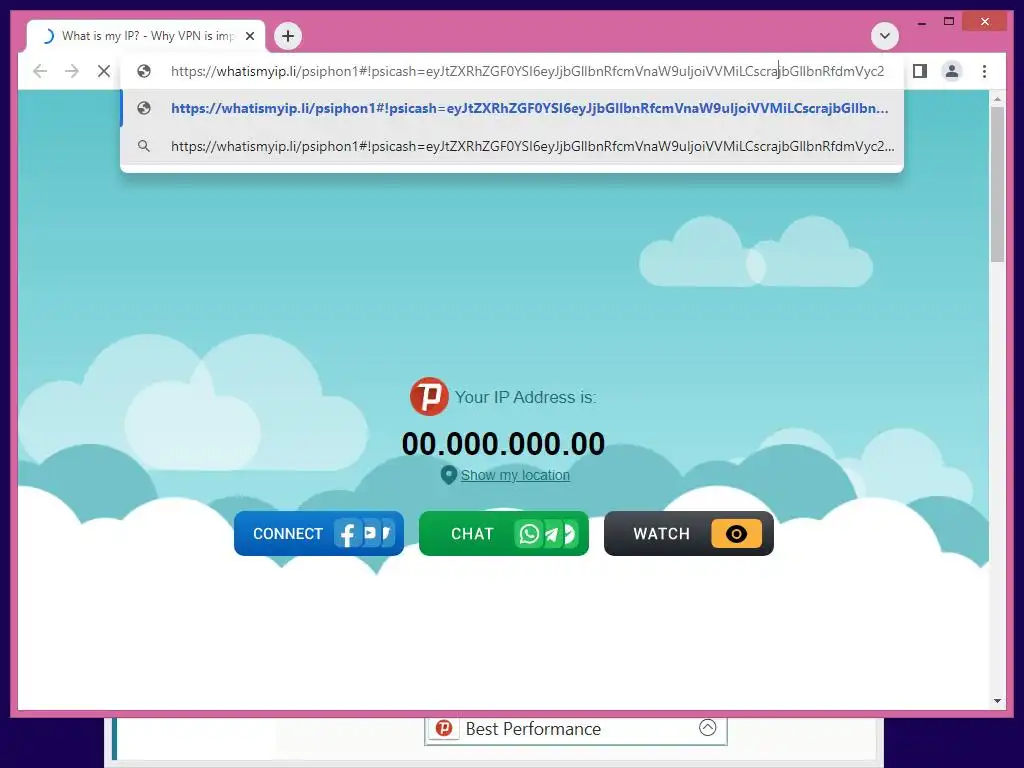Click the globe icon of the first suggestion
1024x768 pixels.
[x=144, y=108]
